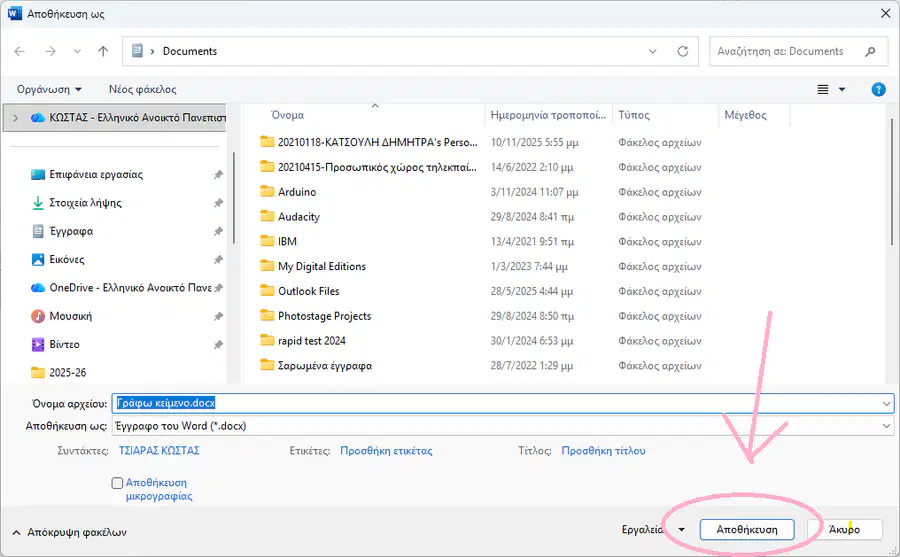Go up one folder level

[103, 51]
